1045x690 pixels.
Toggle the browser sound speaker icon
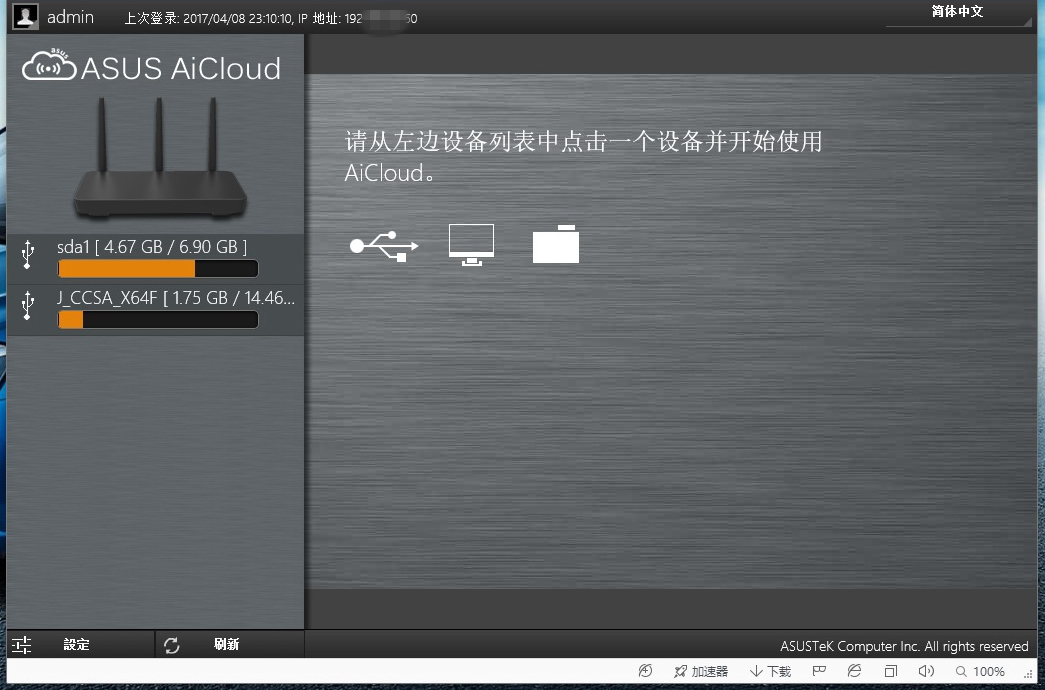click(926, 671)
